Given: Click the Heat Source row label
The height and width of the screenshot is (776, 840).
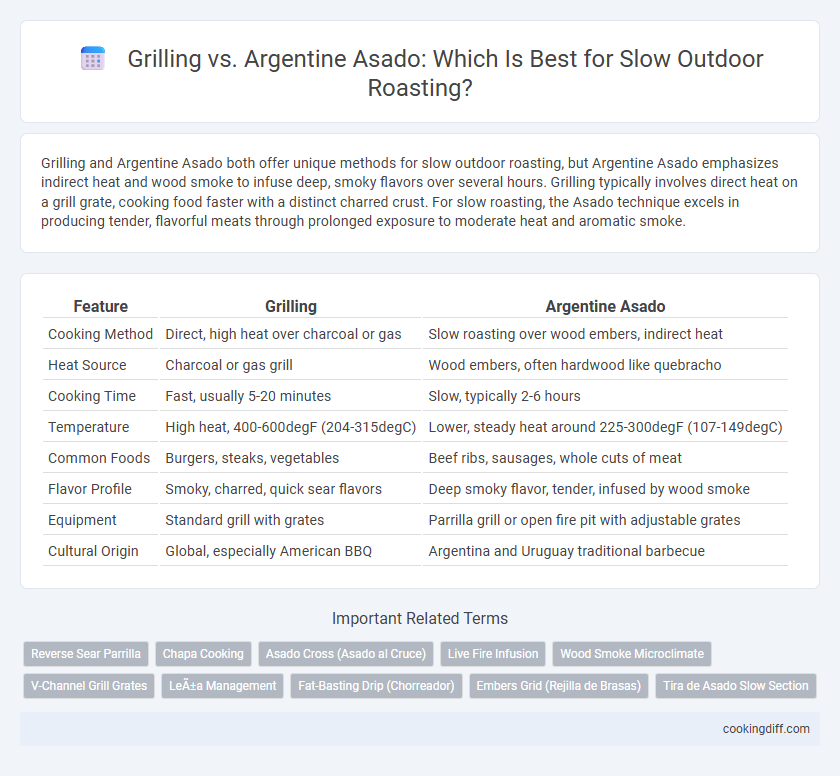Looking at the screenshot, I should 87,365.
